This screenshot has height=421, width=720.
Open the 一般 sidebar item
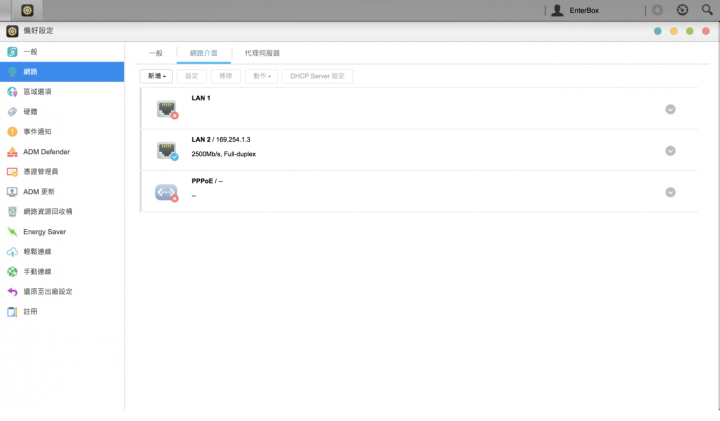point(62,52)
